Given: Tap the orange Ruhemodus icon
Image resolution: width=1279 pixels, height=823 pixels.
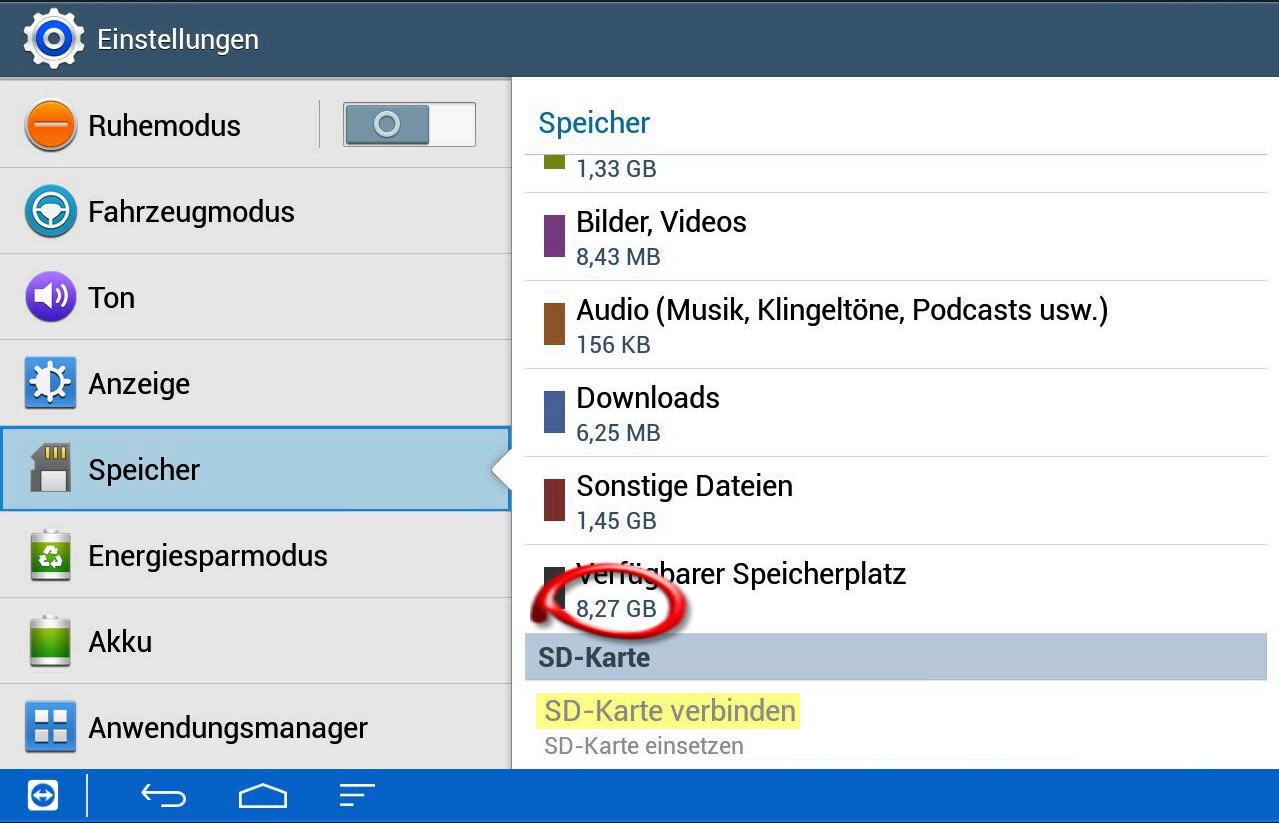Looking at the screenshot, I should (x=50, y=126).
